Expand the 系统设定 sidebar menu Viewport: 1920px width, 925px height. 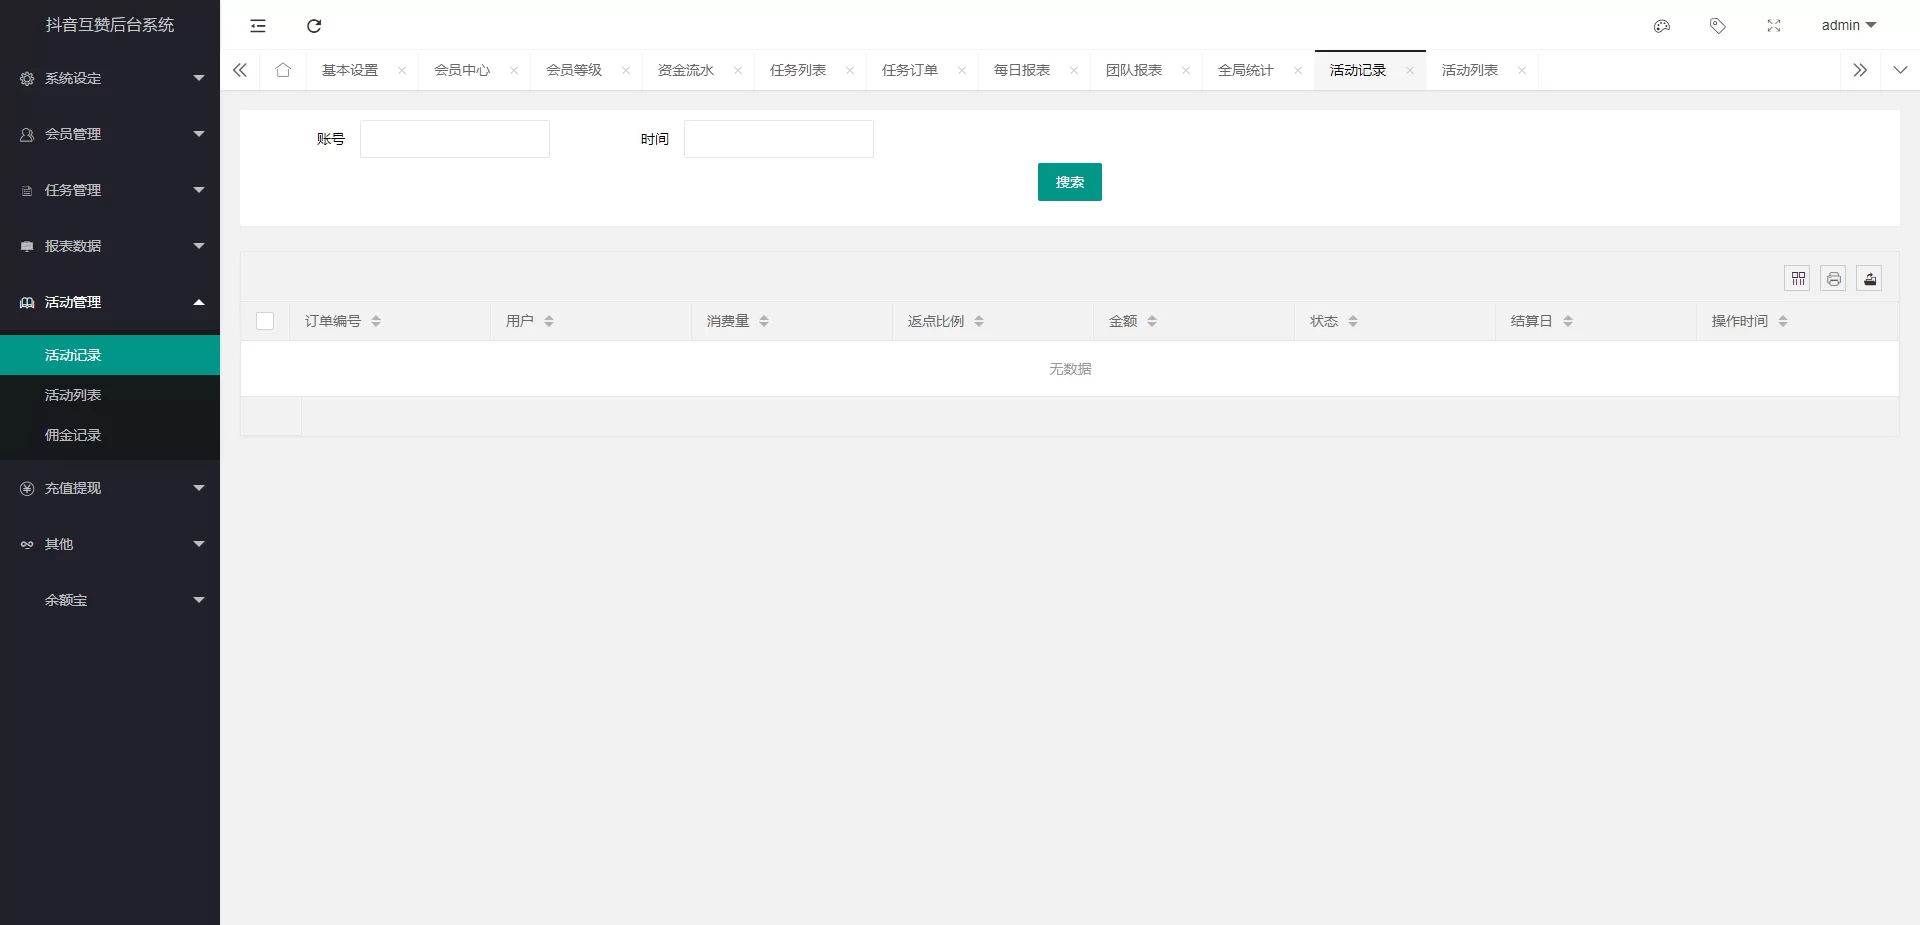(x=110, y=78)
